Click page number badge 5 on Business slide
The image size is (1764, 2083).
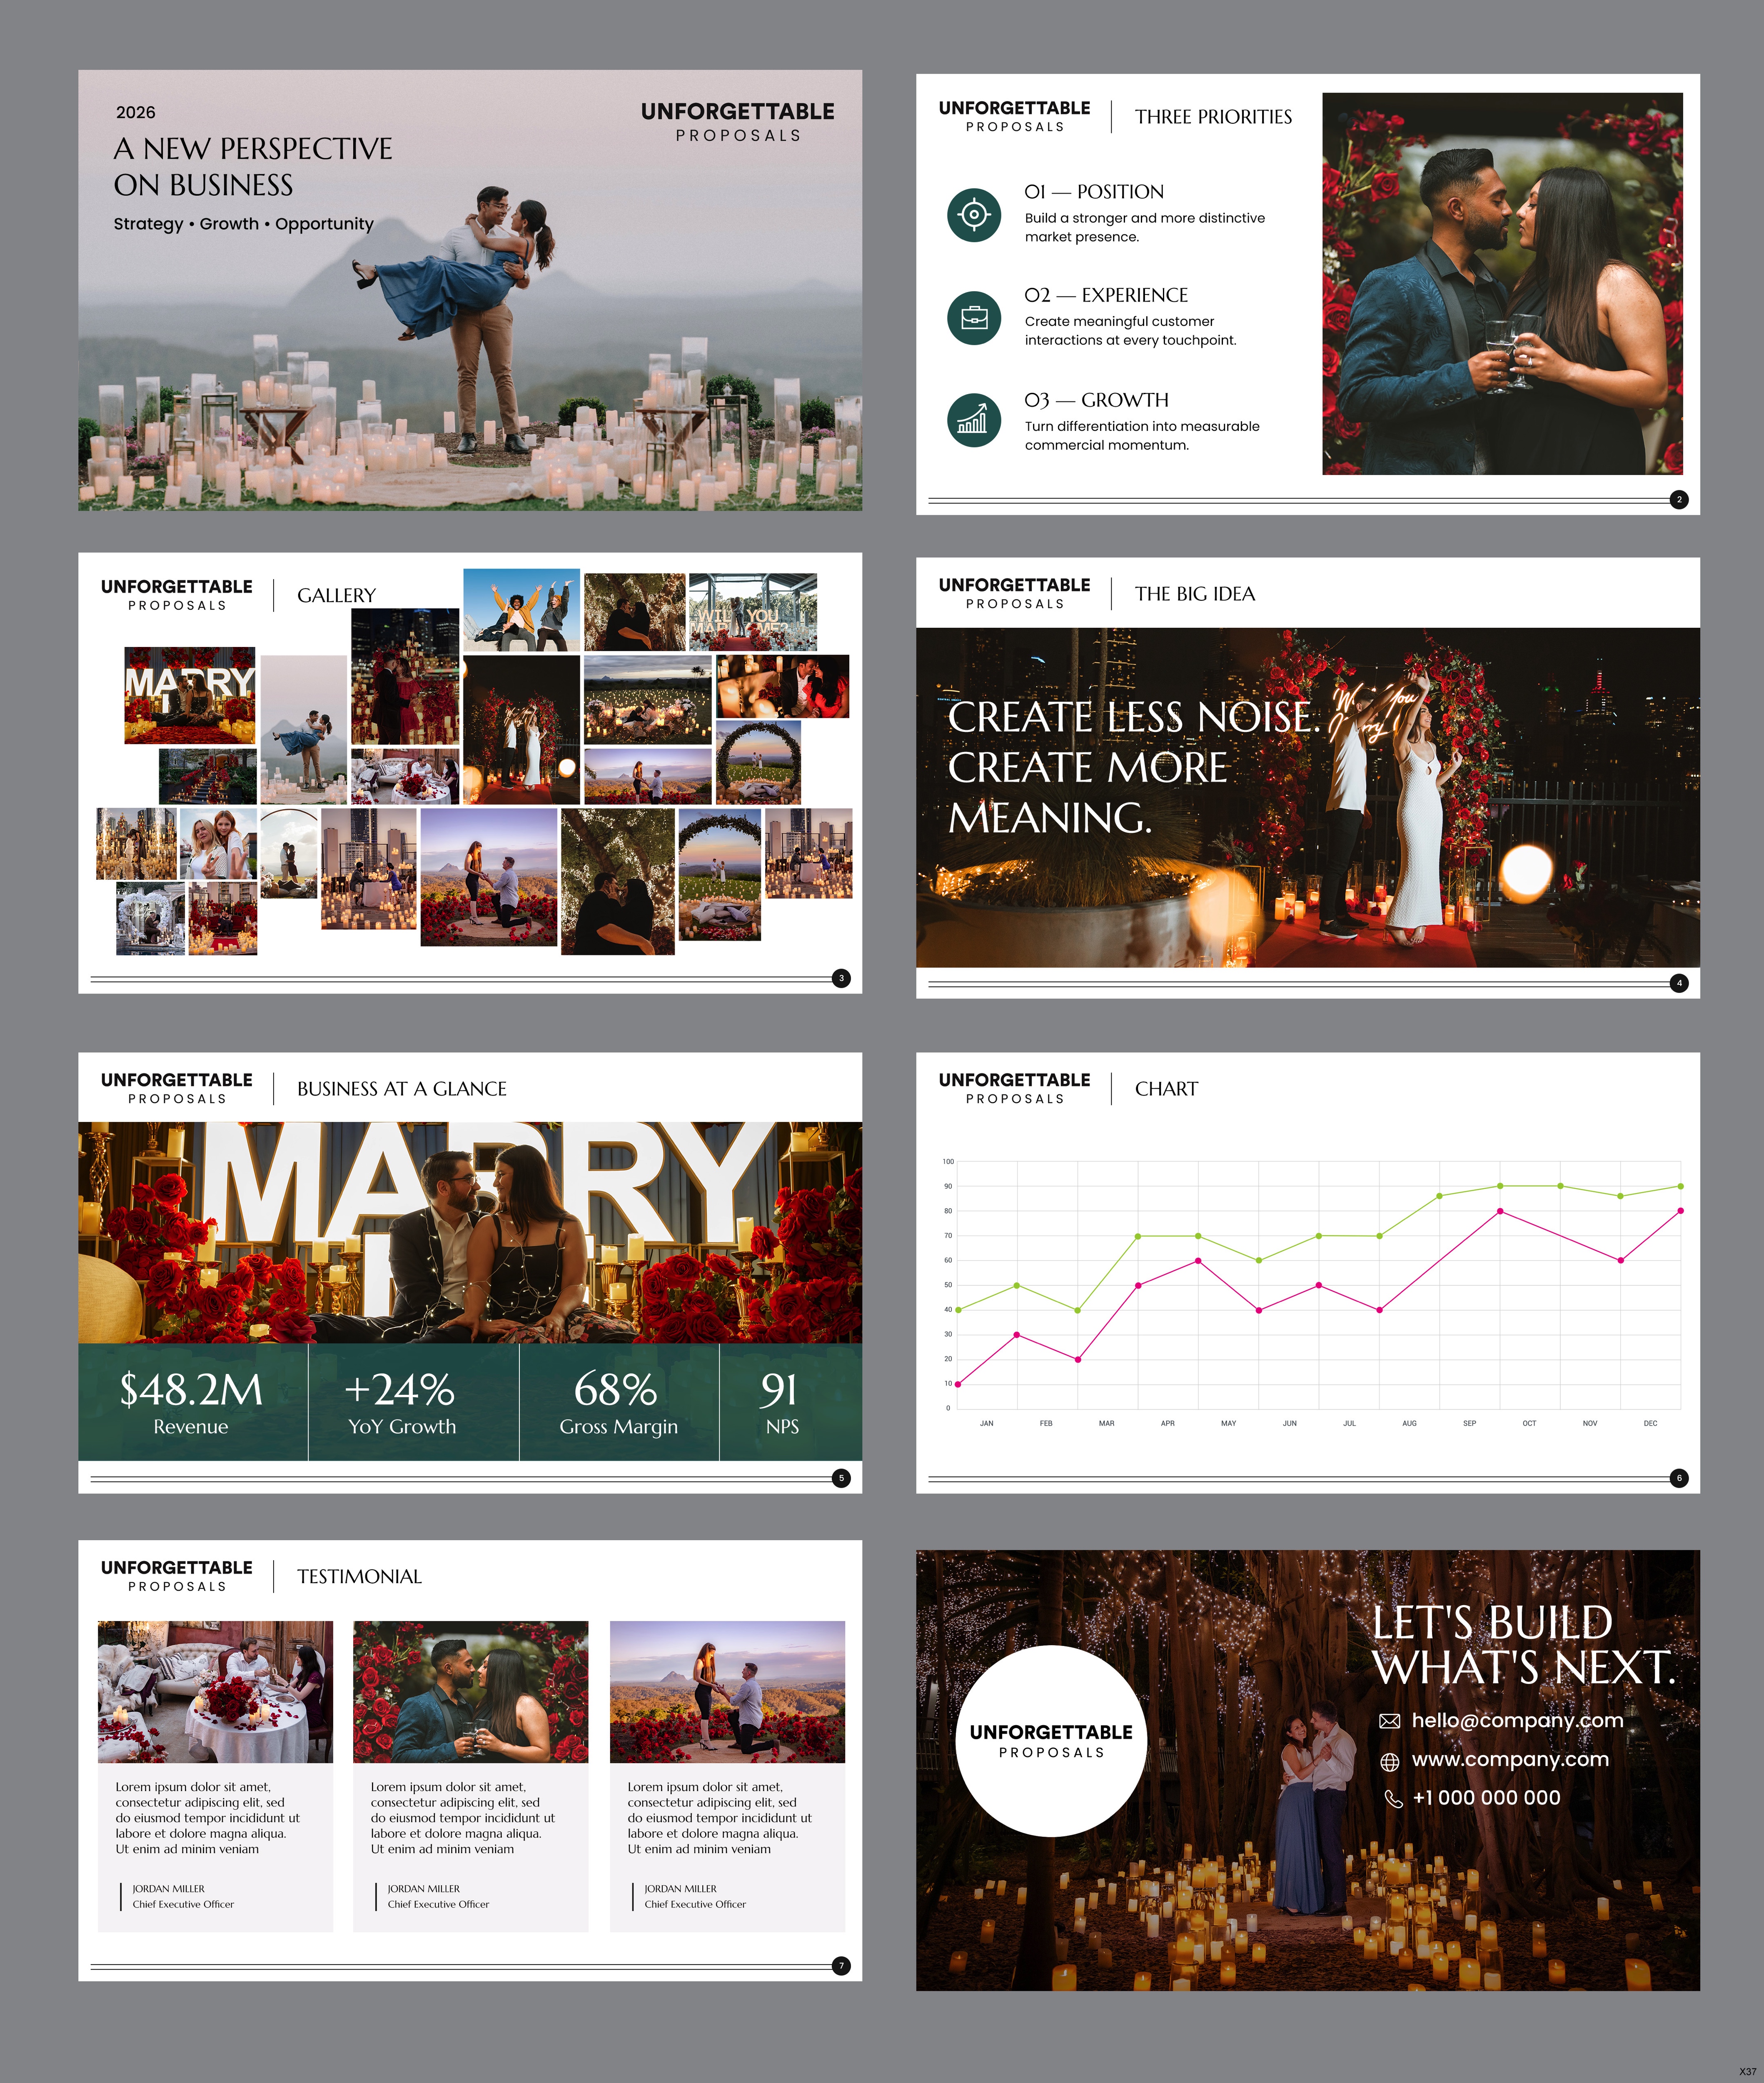(x=841, y=1478)
